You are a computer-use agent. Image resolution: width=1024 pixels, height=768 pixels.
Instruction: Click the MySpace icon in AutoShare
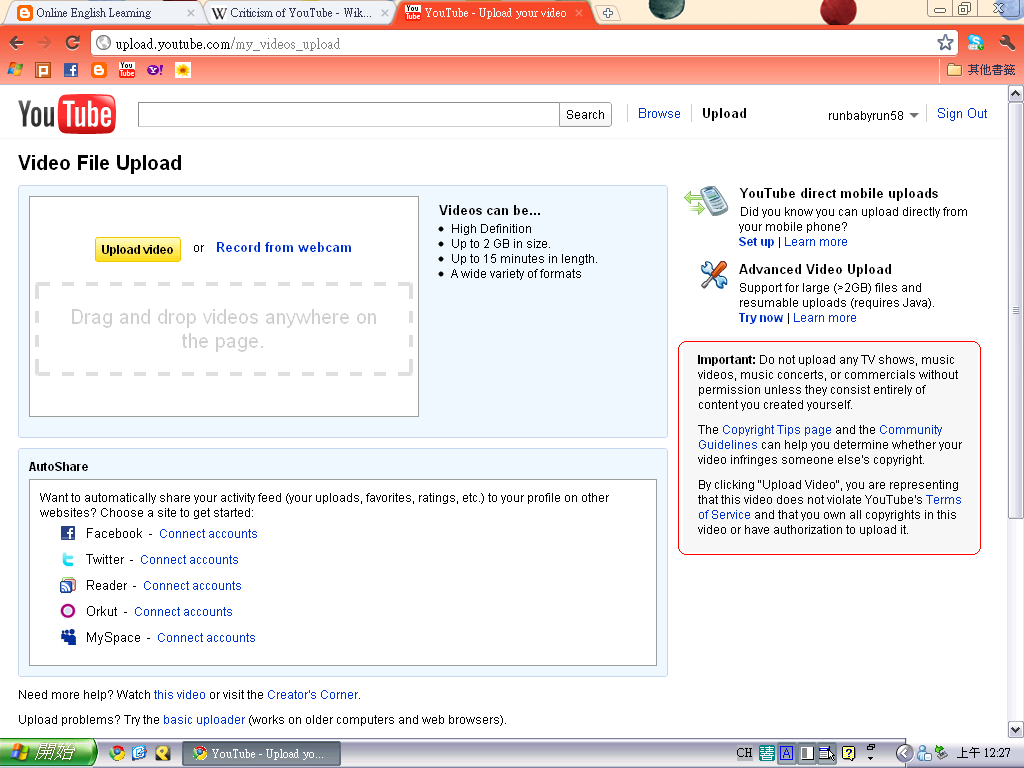(x=68, y=637)
